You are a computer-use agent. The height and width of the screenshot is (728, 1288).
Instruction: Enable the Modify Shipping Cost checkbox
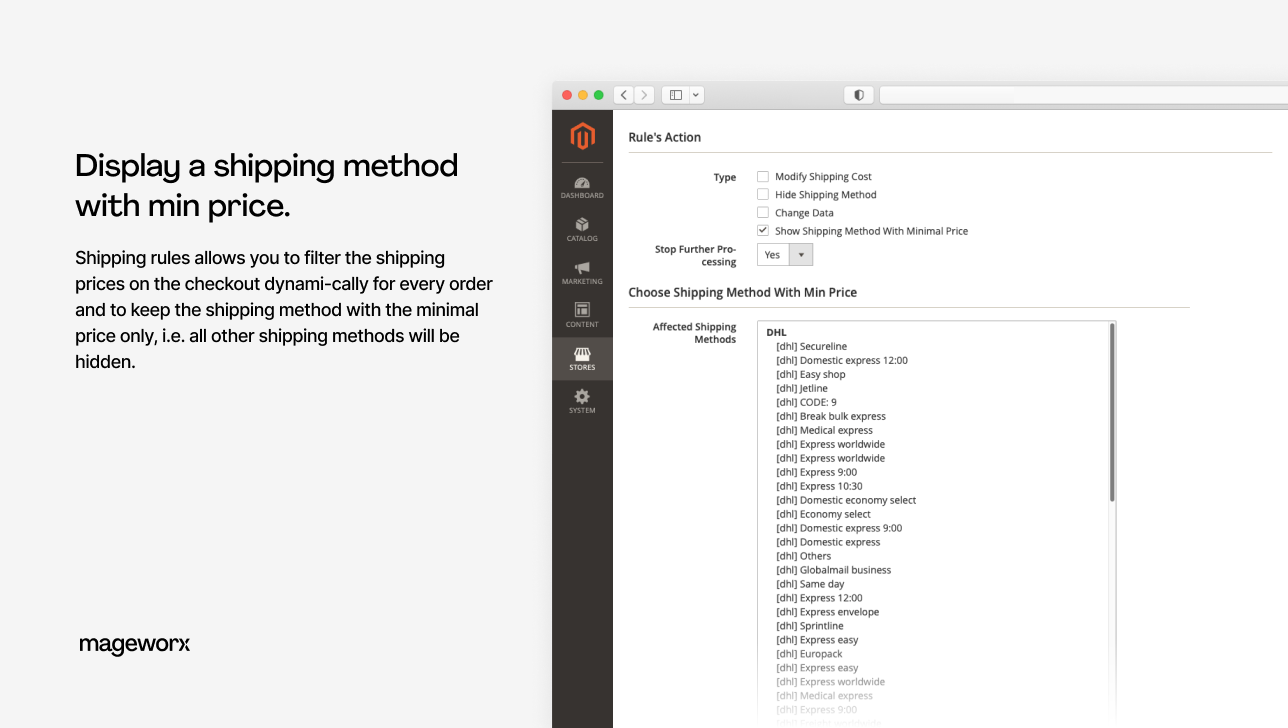pos(762,176)
